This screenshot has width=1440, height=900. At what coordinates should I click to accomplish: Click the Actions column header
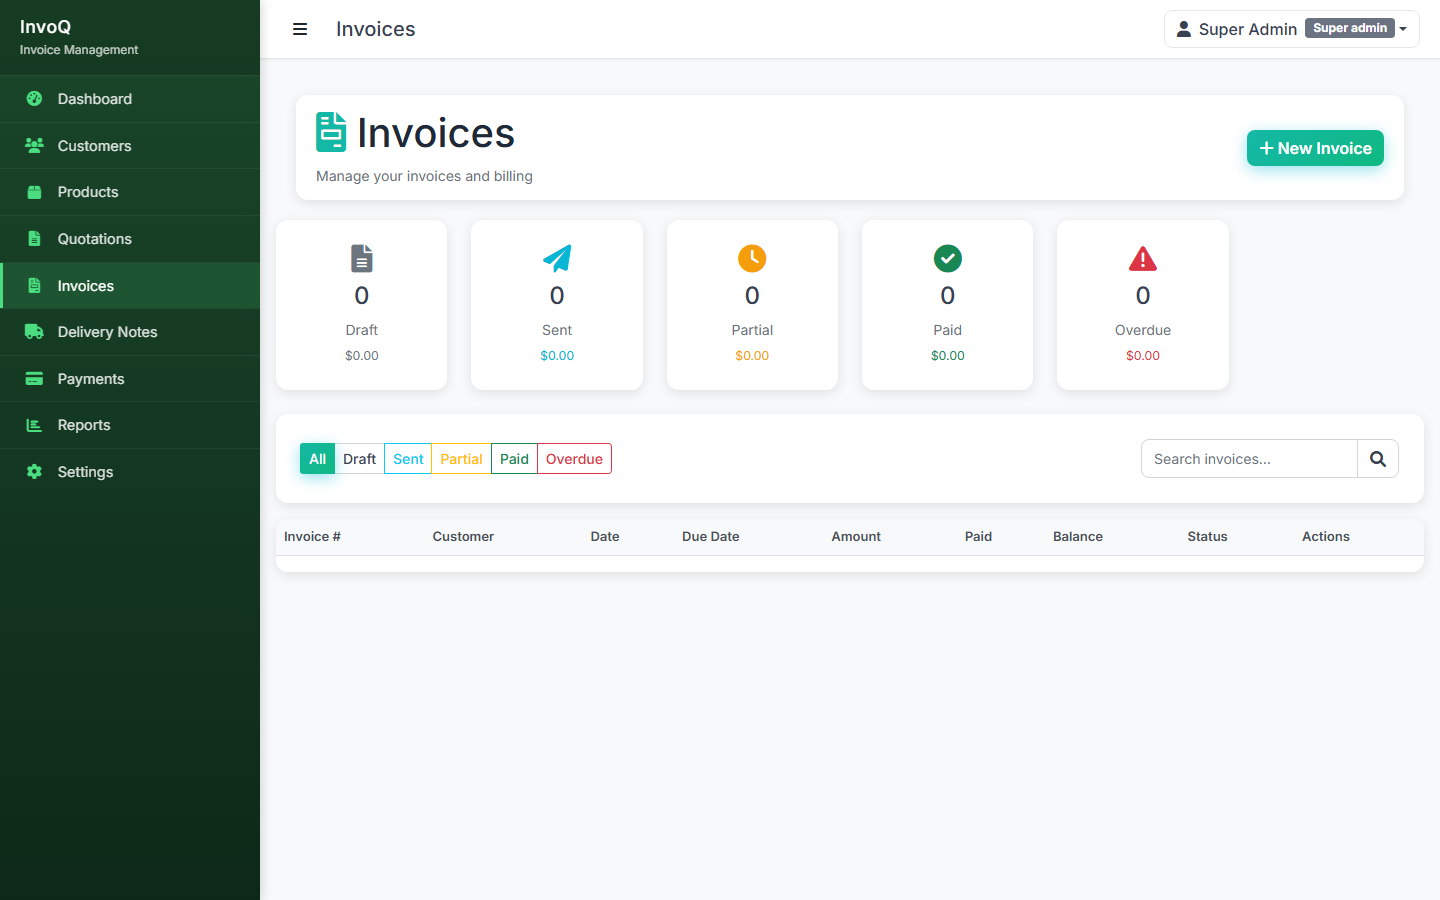click(x=1326, y=537)
